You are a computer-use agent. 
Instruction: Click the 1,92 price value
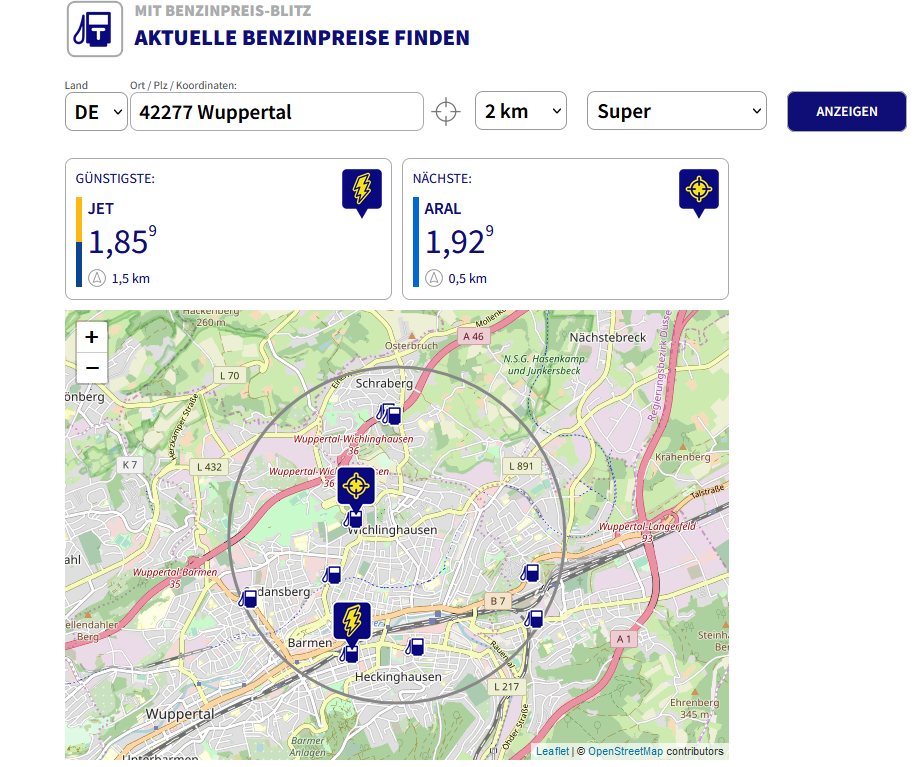tap(459, 241)
